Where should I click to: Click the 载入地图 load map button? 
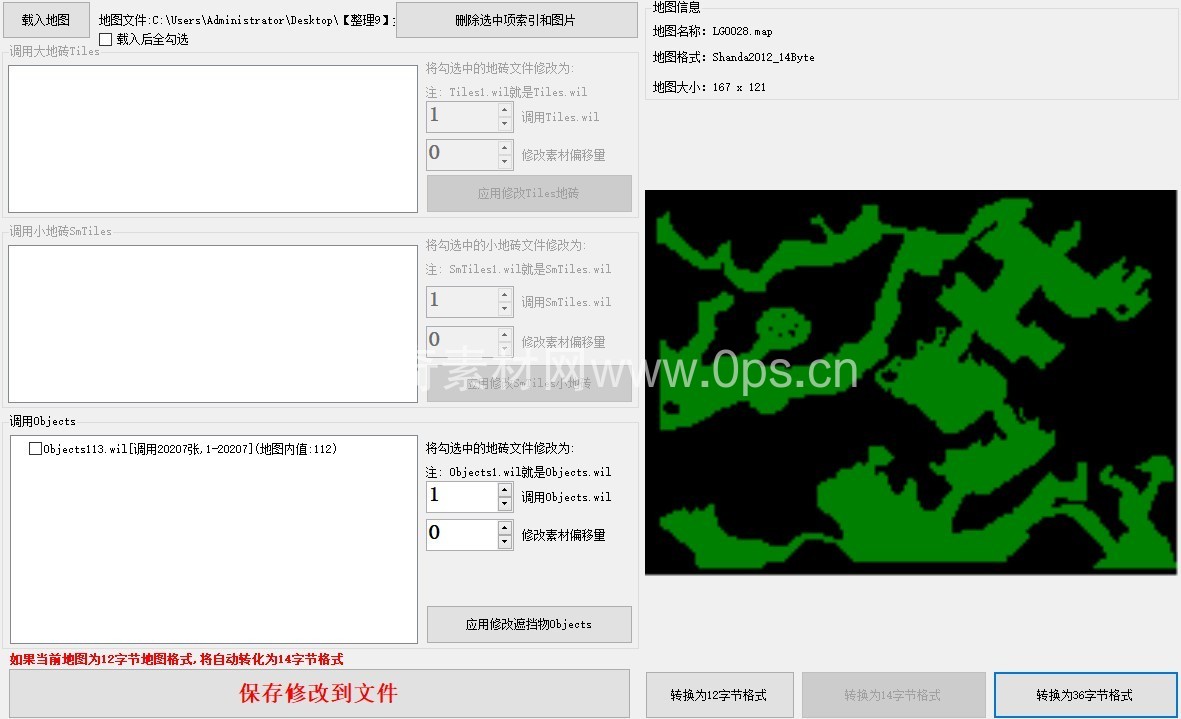(46, 20)
